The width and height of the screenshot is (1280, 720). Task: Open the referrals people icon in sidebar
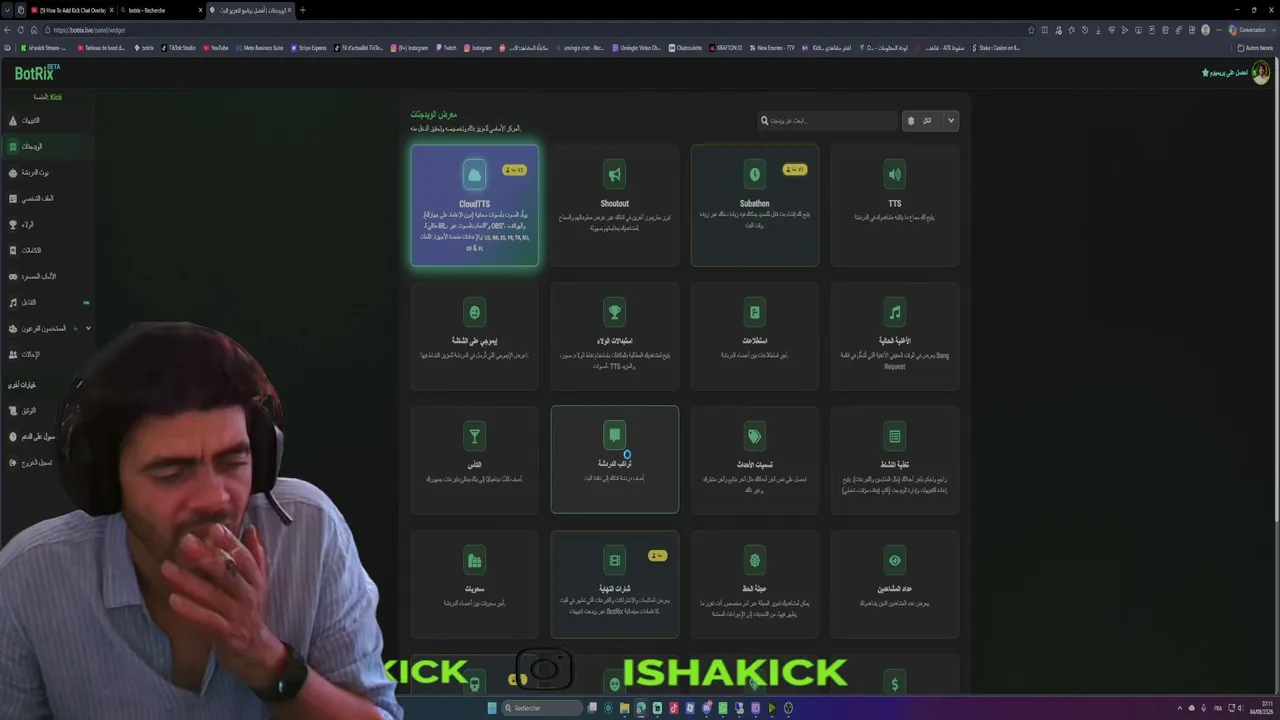pyautogui.click(x=13, y=354)
